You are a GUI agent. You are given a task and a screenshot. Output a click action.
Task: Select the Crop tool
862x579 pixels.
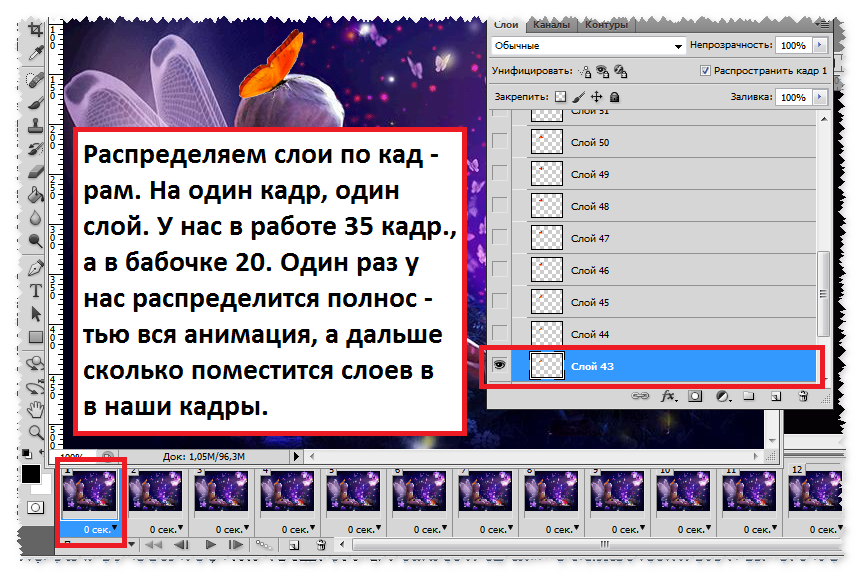click(36, 30)
